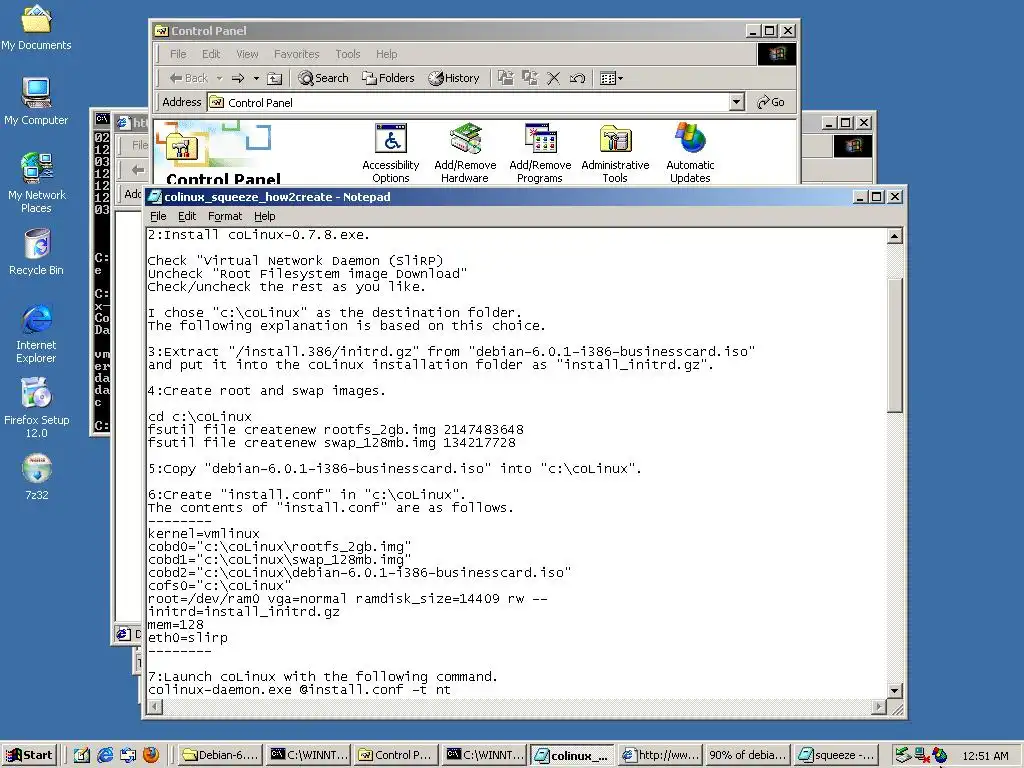
Task: Click Back button in Control Panel toolbar
Action: pos(189,78)
